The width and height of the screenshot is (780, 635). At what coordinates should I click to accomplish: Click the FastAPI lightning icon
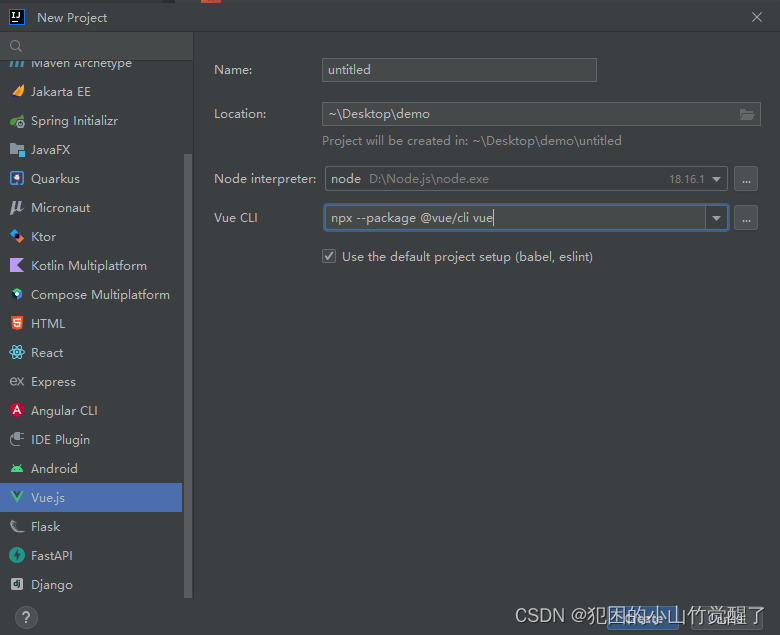[x=17, y=555]
